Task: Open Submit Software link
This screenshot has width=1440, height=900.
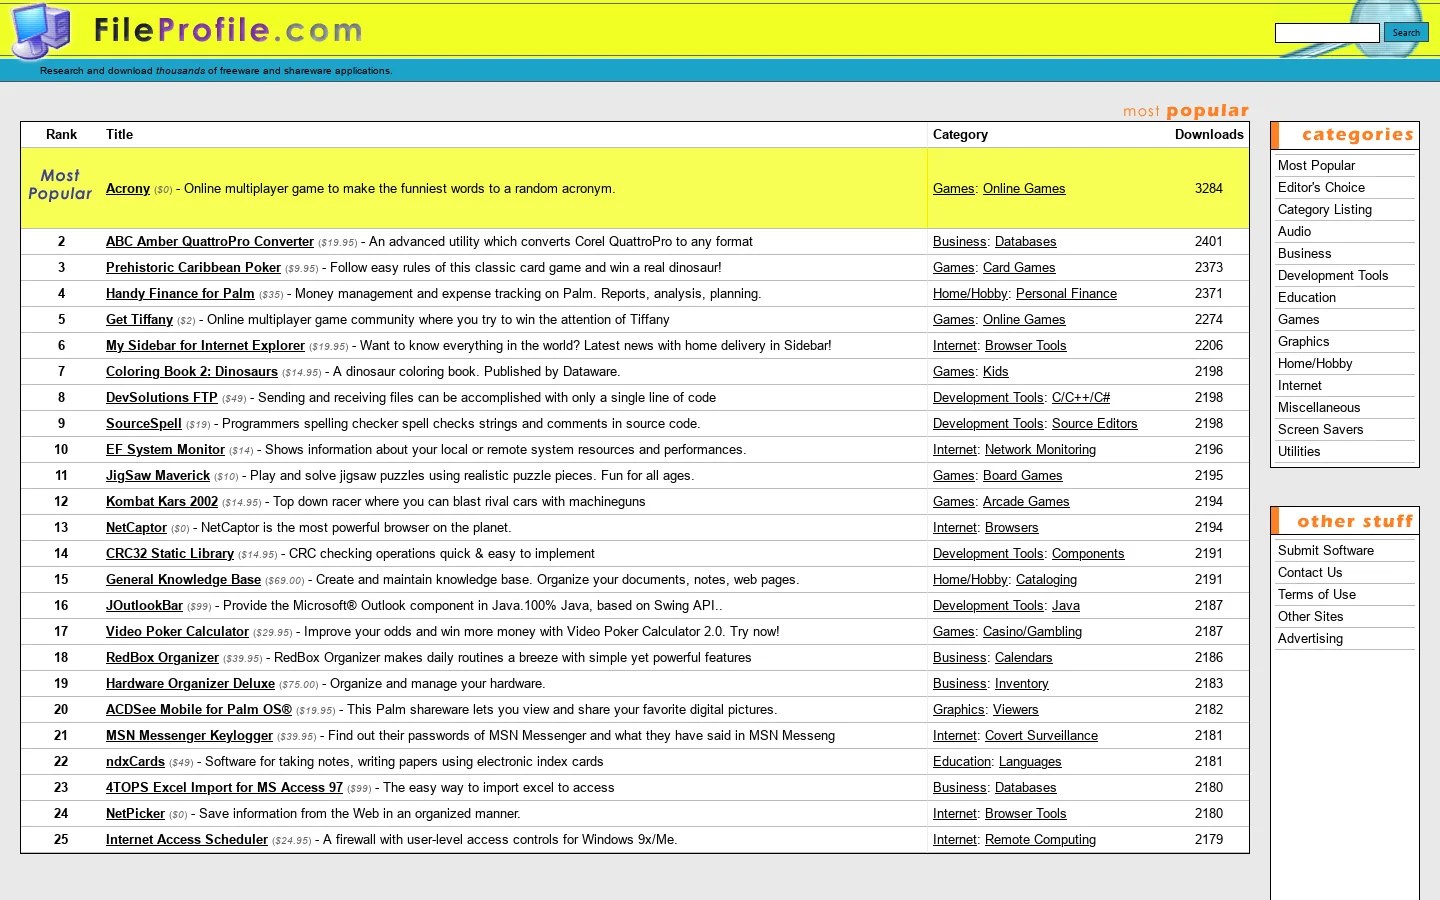Action: tap(1326, 551)
